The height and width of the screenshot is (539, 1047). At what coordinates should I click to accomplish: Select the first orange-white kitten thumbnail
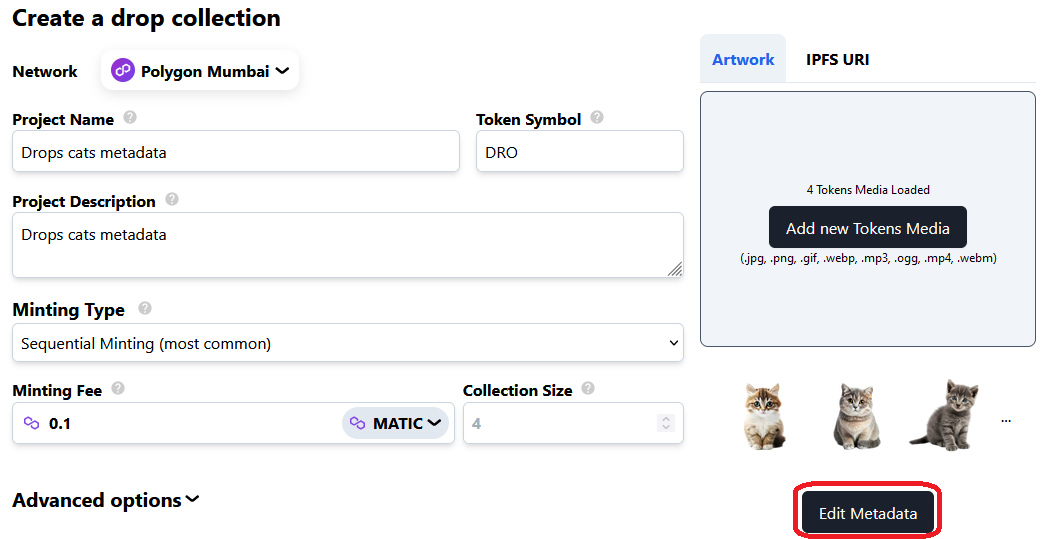[765, 414]
